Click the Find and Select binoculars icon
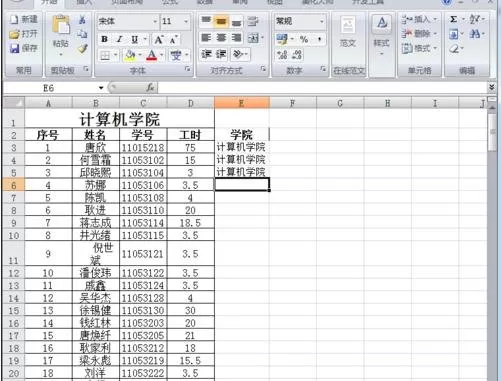 474,34
